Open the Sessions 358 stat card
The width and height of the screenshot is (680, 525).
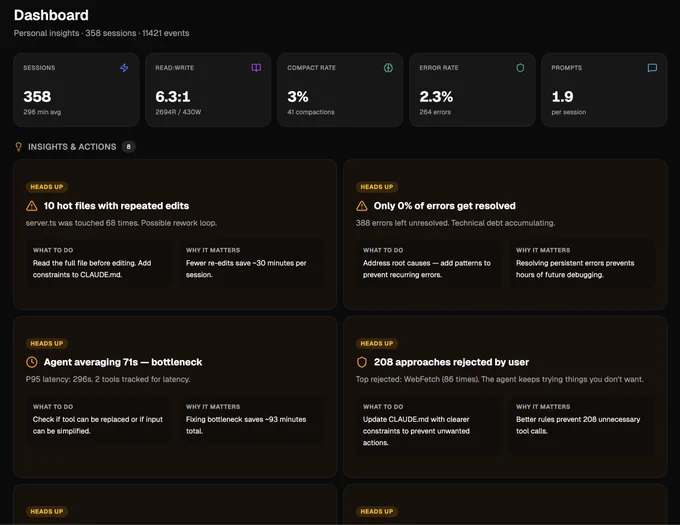pos(76,90)
